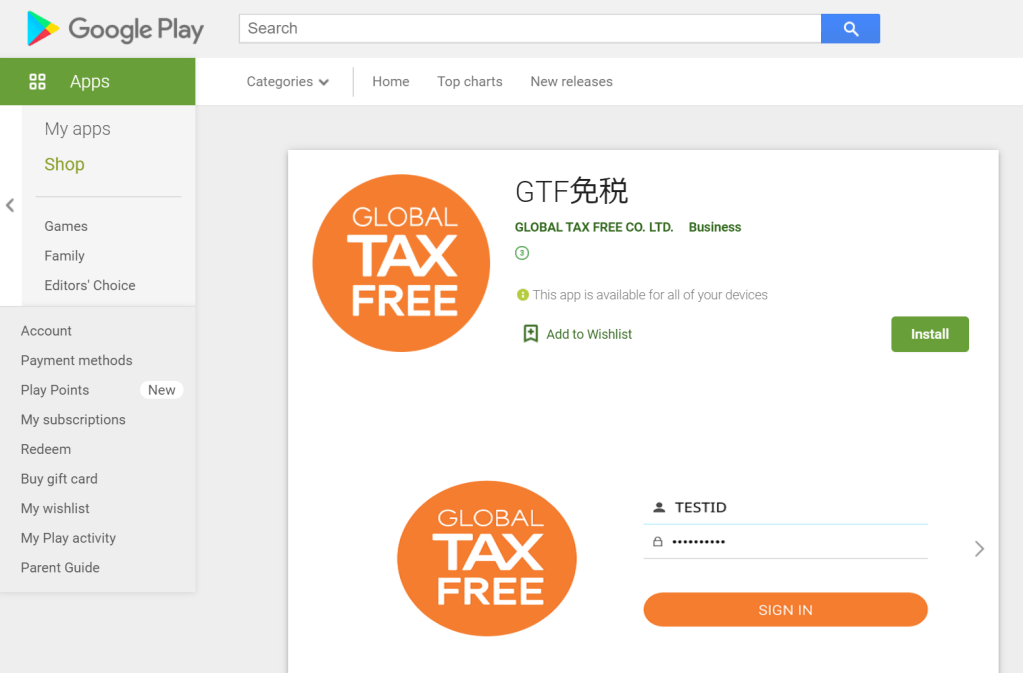Open My apps in sidebar
This screenshot has height=673, width=1023.
77,129
